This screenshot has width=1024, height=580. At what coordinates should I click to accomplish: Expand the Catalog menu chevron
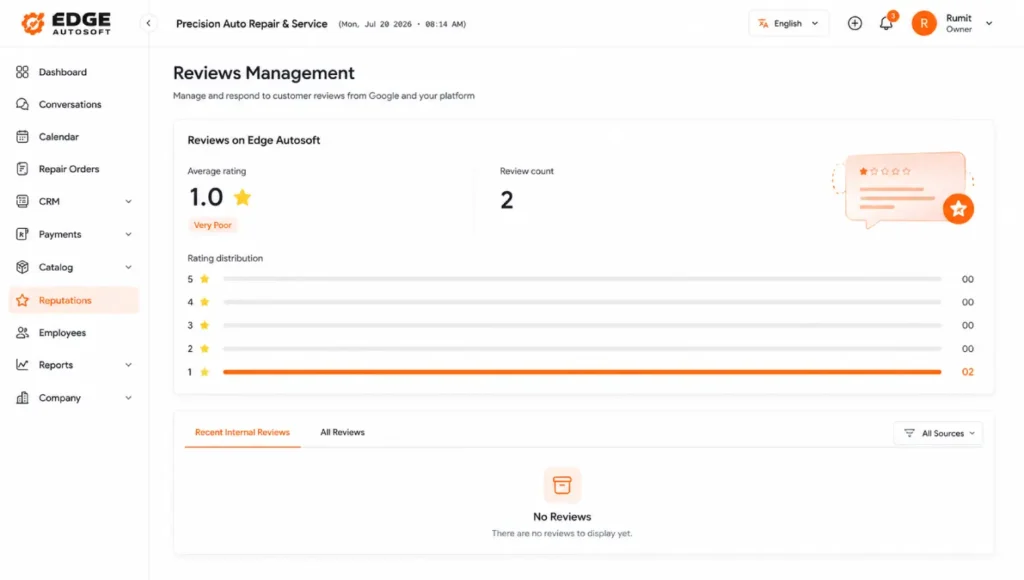pyautogui.click(x=129, y=267)
